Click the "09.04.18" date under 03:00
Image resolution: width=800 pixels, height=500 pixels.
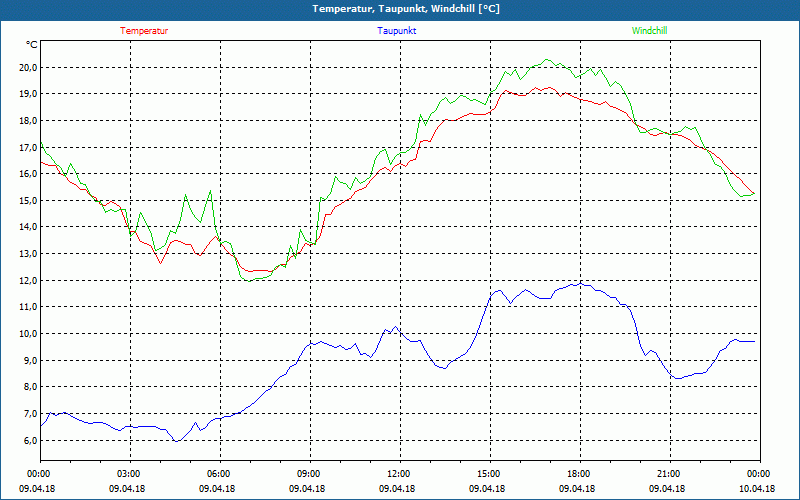click(127, 489)
